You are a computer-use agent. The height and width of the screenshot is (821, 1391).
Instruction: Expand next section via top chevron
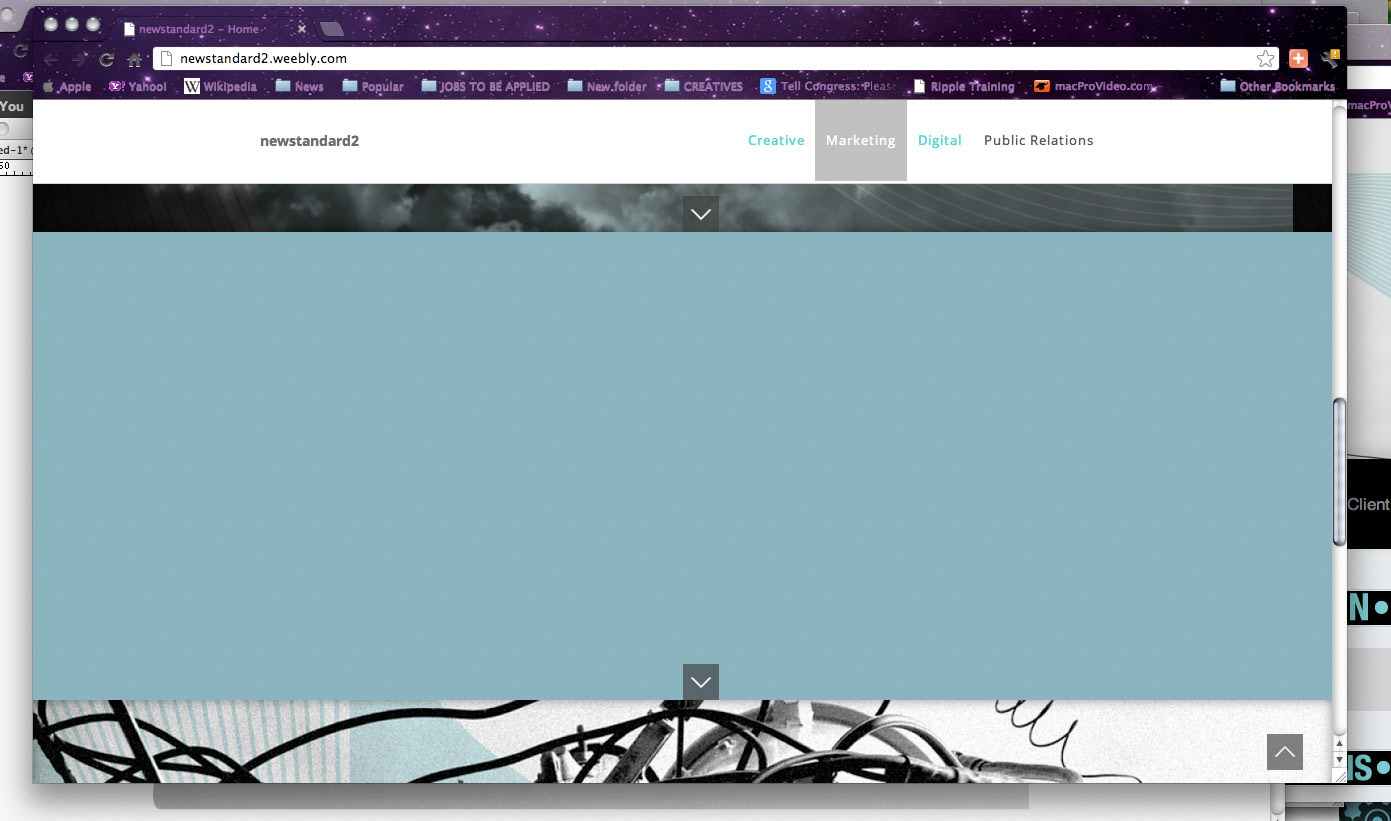click(701, 214)
